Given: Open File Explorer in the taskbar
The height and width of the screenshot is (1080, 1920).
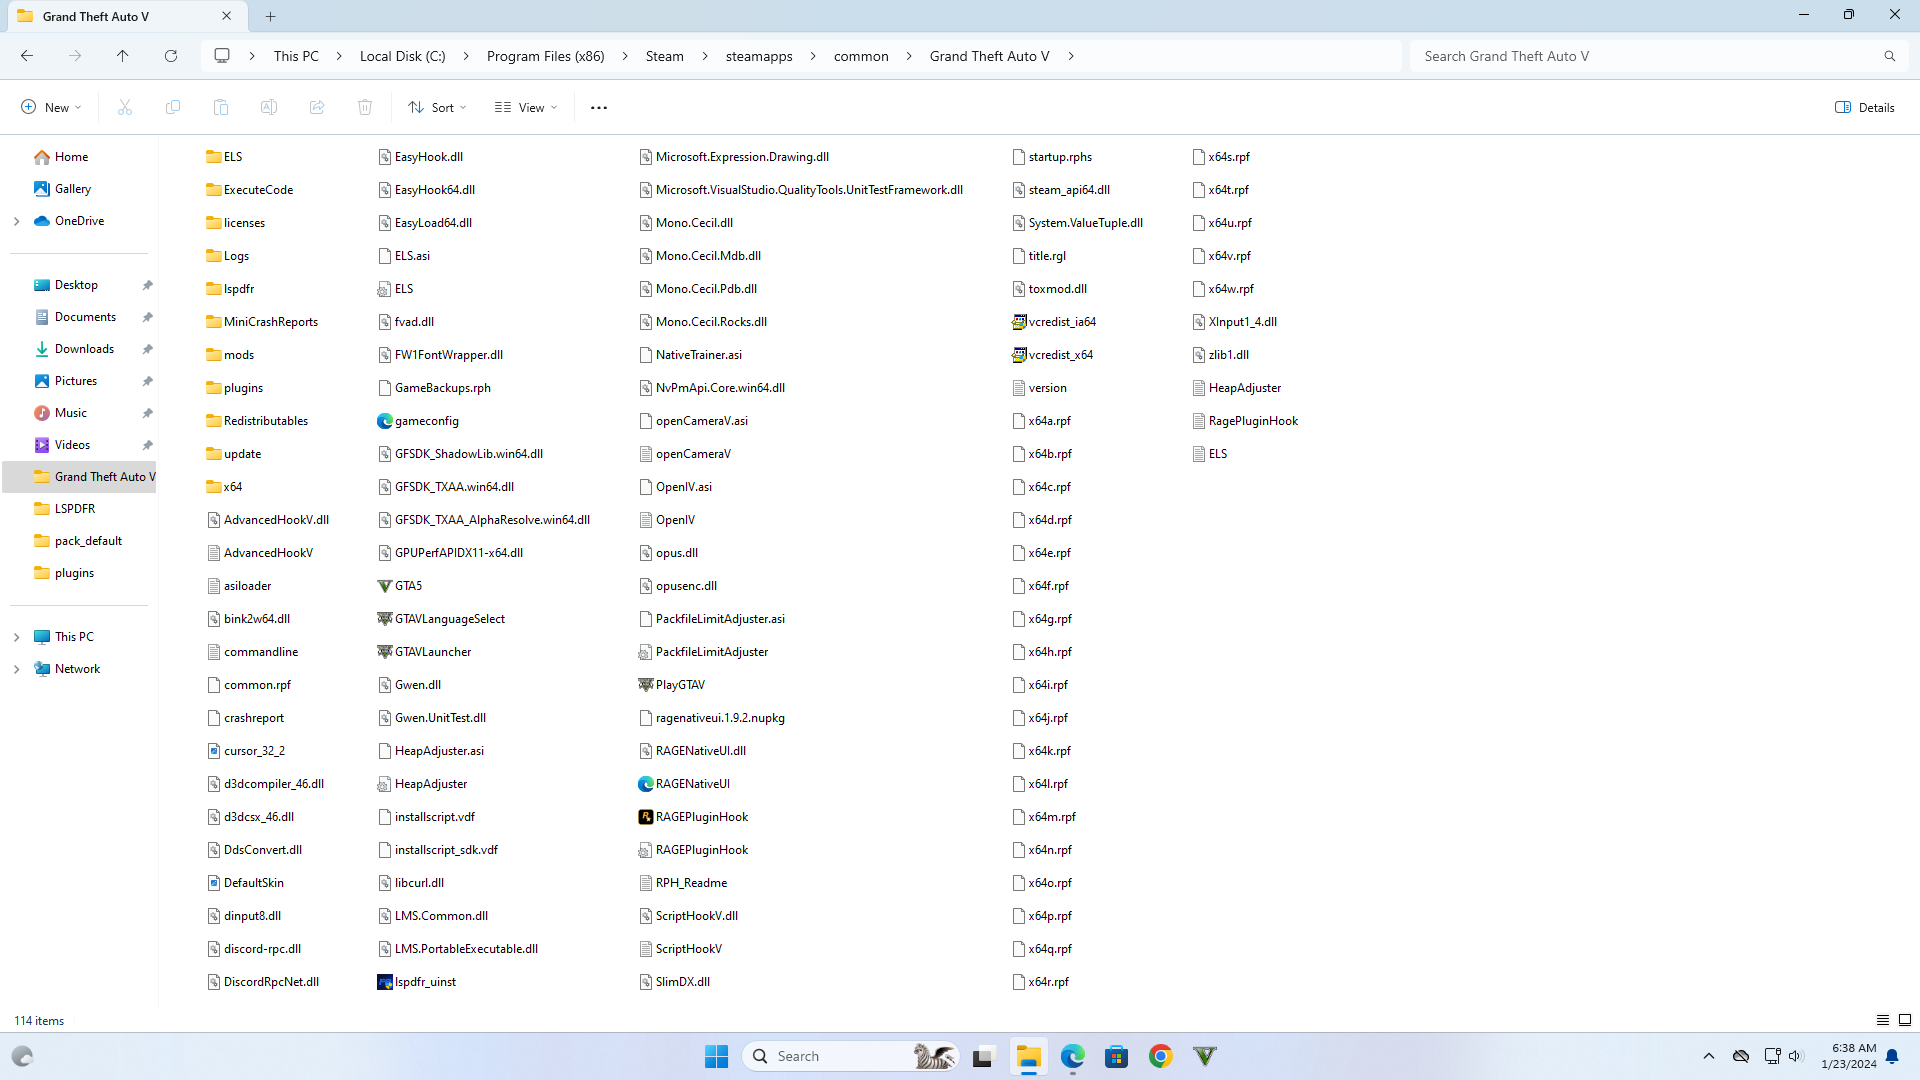Looking at the screenshot, I should 1028,1056.
